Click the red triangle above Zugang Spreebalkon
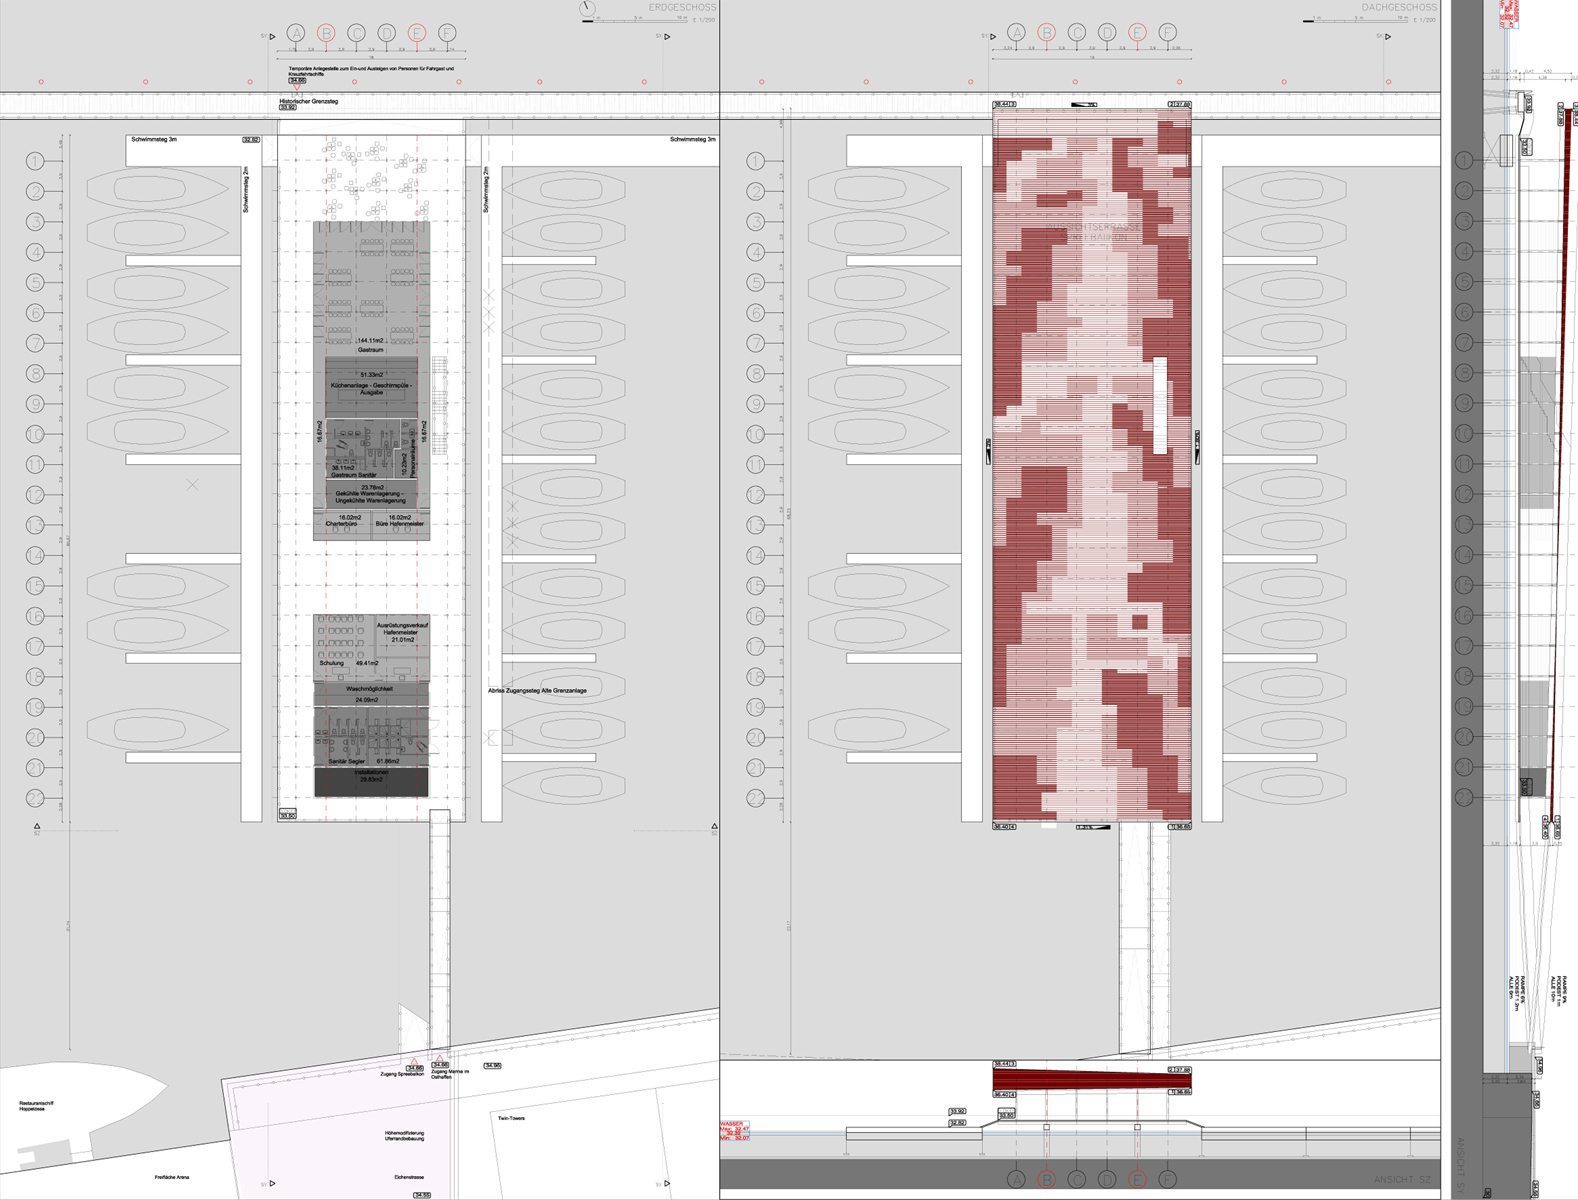Image resolution: width=1578 pixels, height=1200 pixels. (413, 1060)
